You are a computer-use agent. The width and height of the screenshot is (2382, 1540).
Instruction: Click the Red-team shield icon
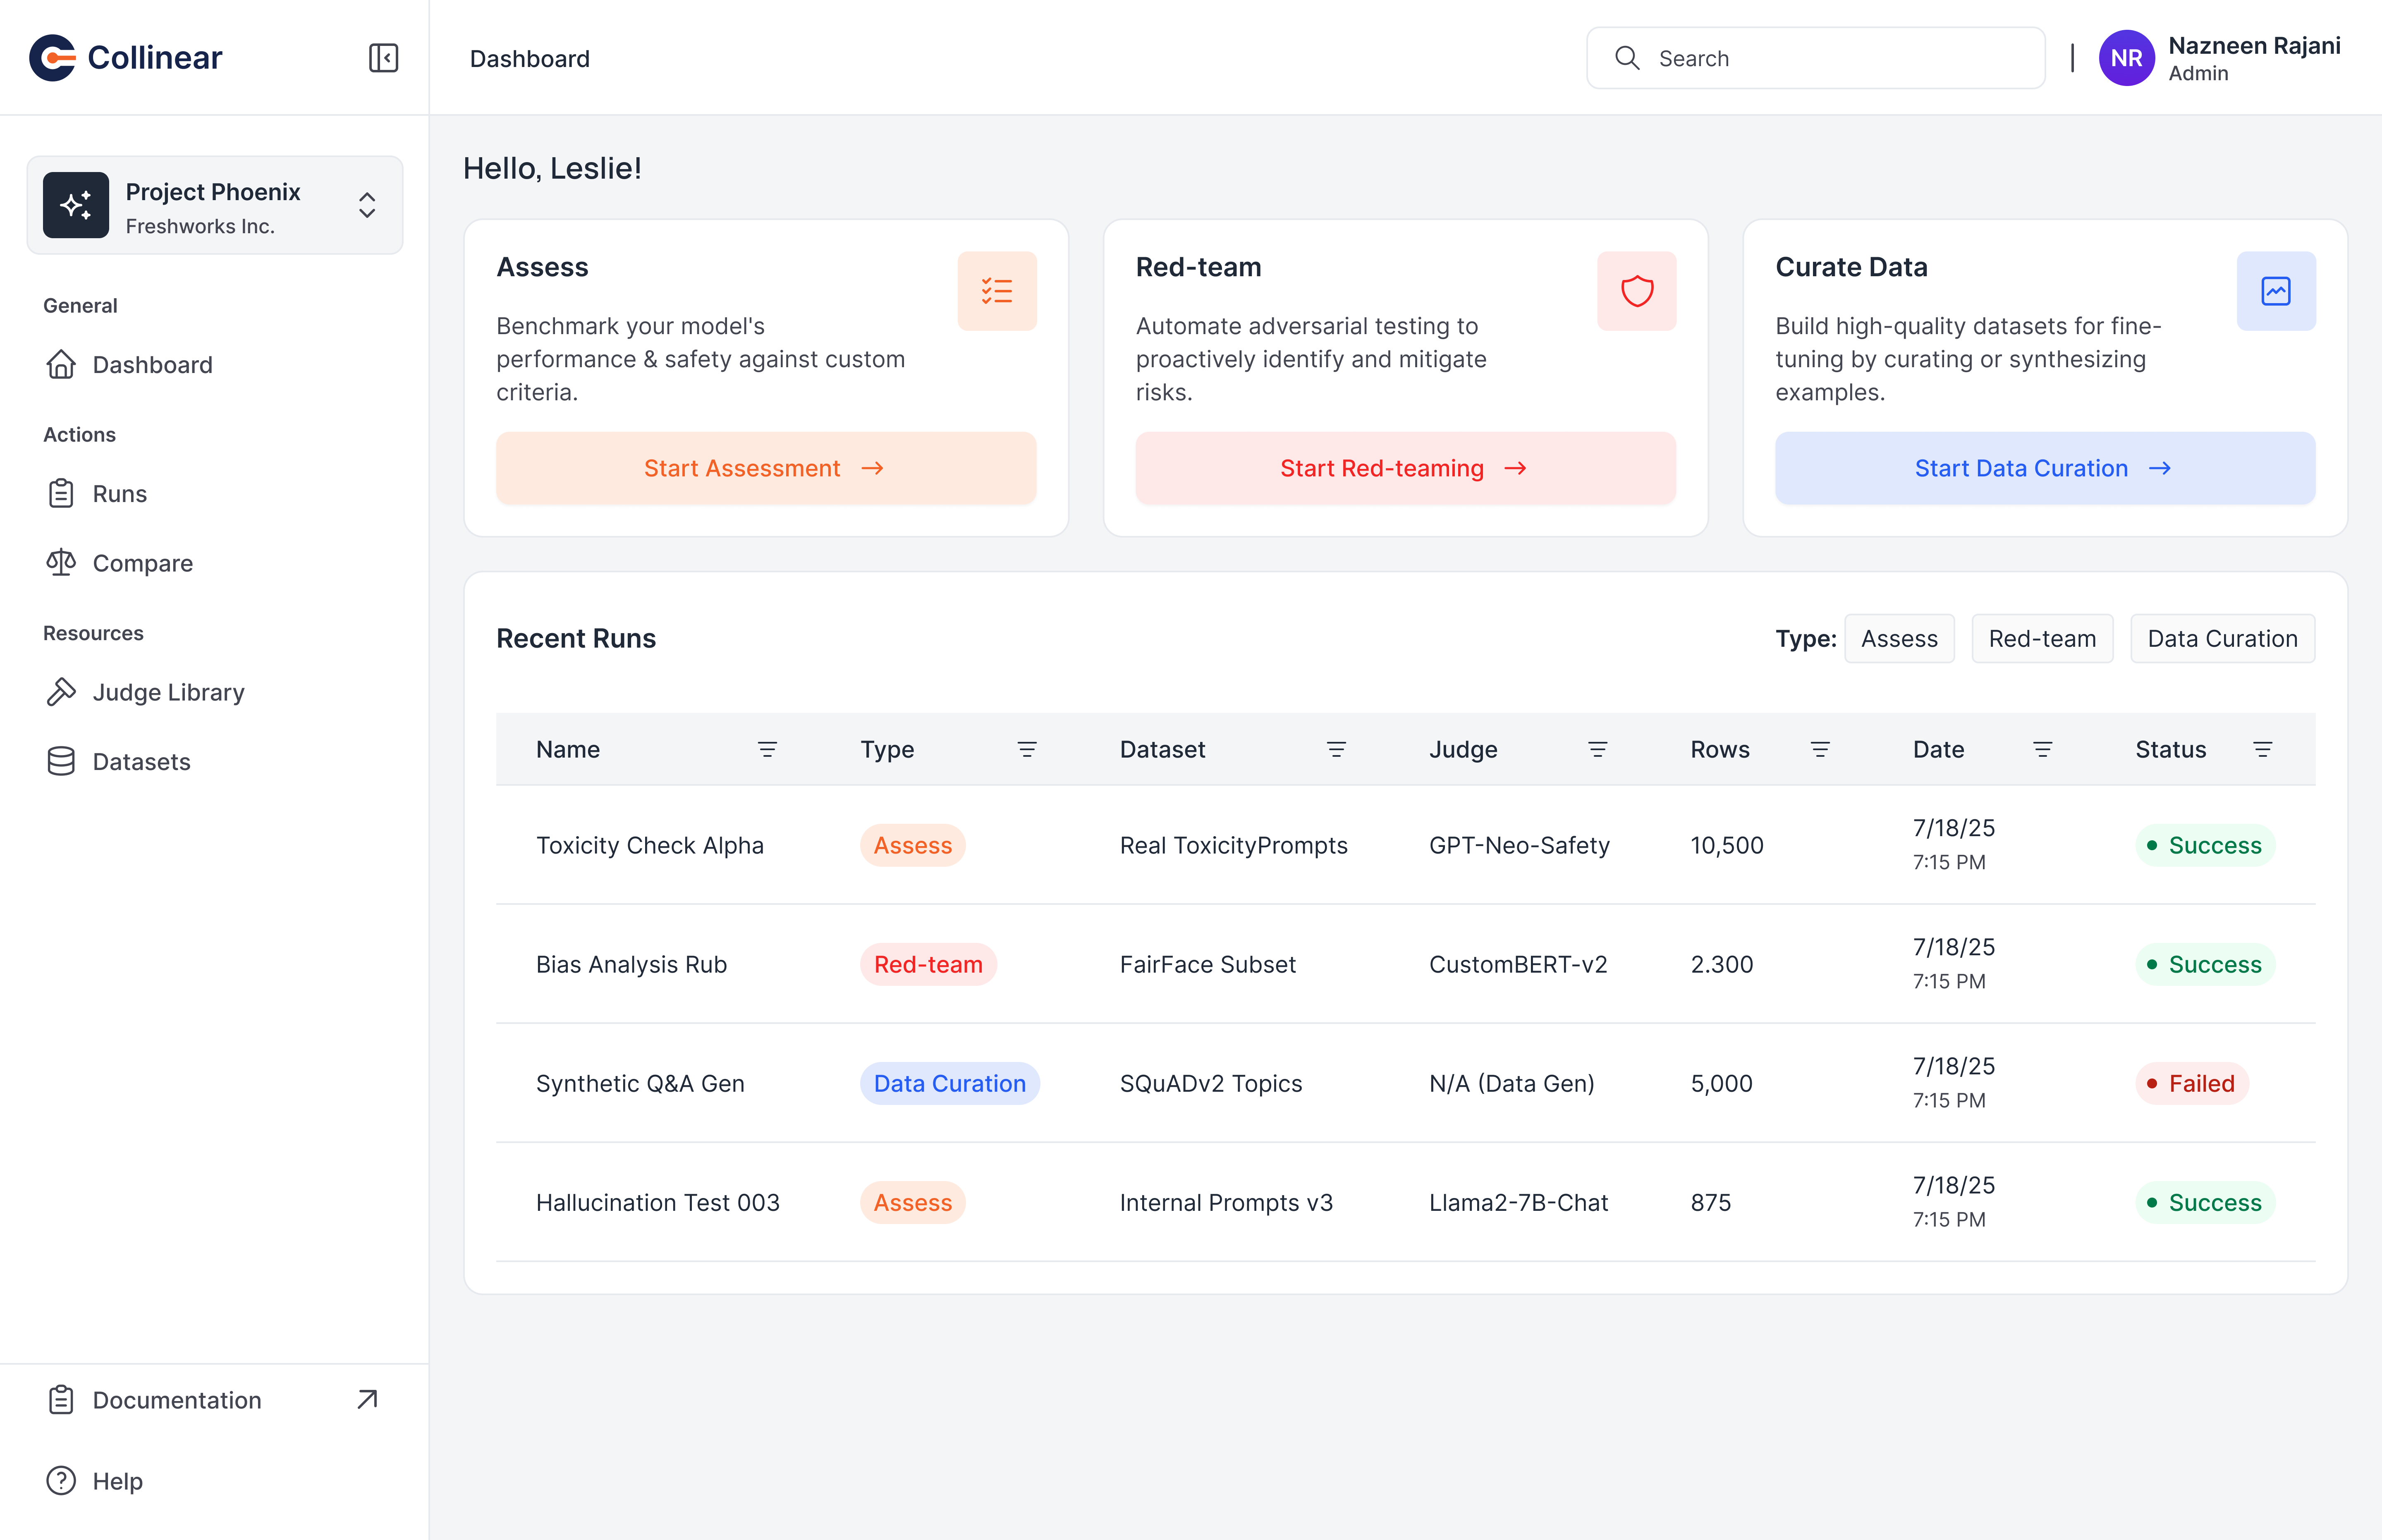coord(1636,291)
